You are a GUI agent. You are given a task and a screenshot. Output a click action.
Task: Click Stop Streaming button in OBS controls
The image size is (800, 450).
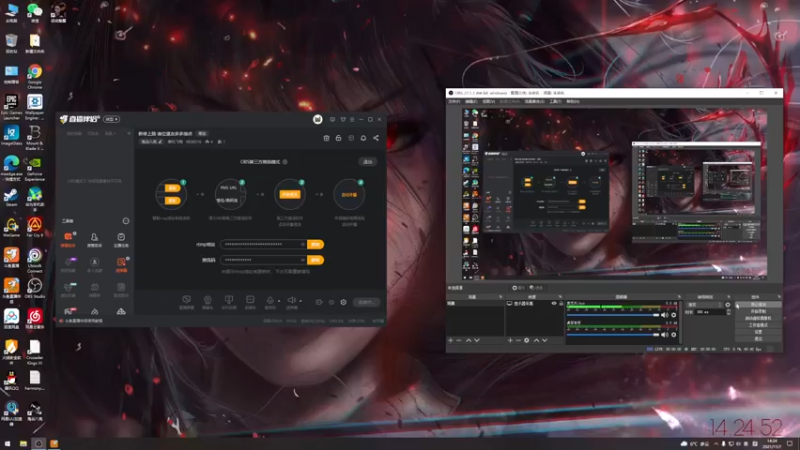758,305
